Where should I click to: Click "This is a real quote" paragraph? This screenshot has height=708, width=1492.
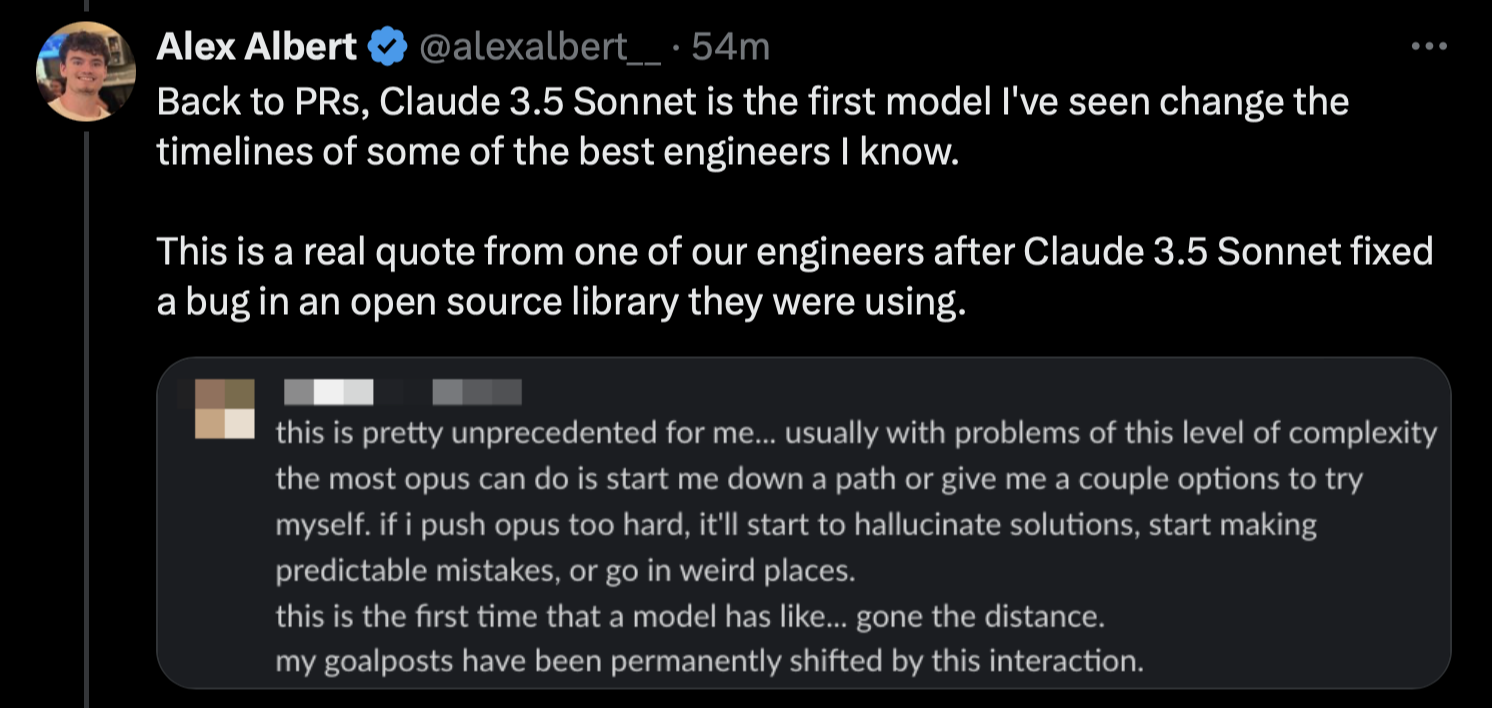click(794, 251)
